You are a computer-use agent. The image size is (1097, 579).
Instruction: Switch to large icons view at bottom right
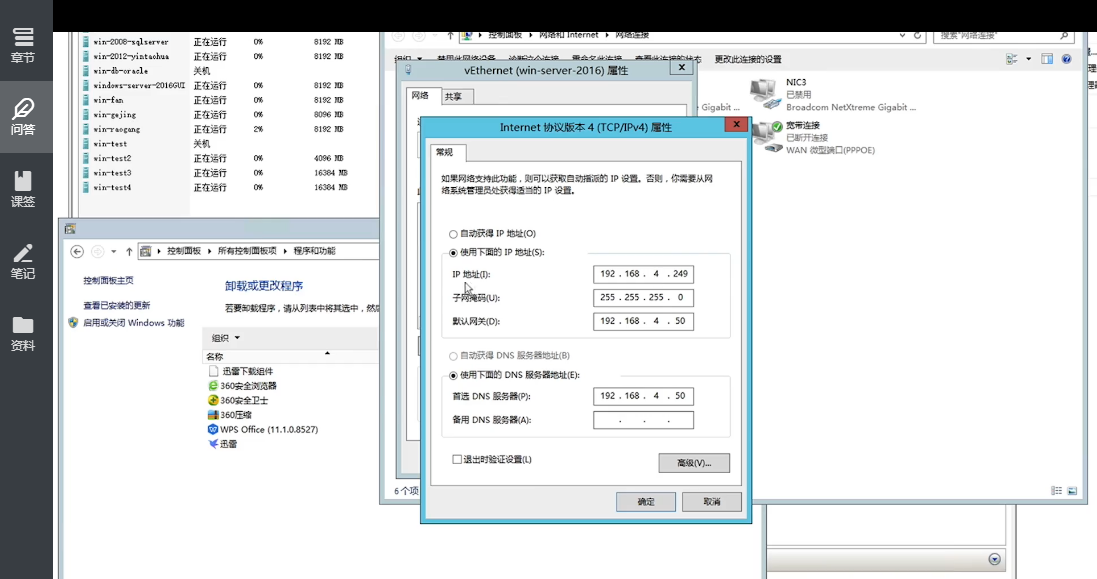(1073, 491)
